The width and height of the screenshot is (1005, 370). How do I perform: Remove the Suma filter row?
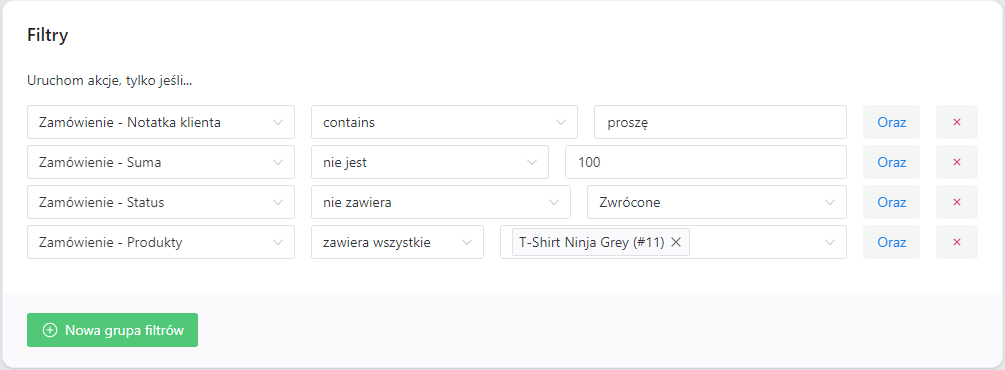pyautogui.click(x=956, y=162)
